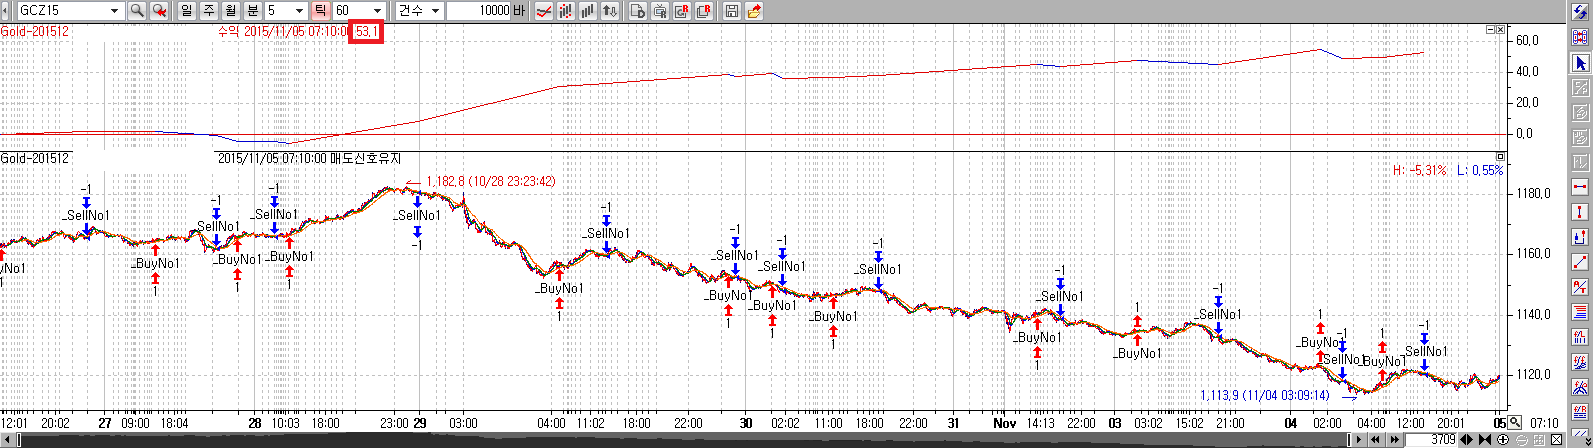Viewport: 1593px width, 448px height.
Task: Open the GCZ15 symbol dropdown
Action: 113,11
